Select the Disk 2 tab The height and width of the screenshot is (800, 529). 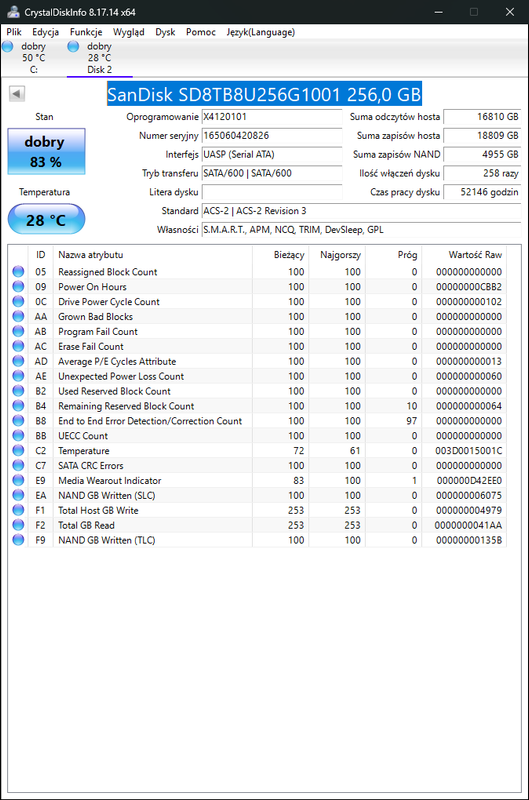point(99,58)
